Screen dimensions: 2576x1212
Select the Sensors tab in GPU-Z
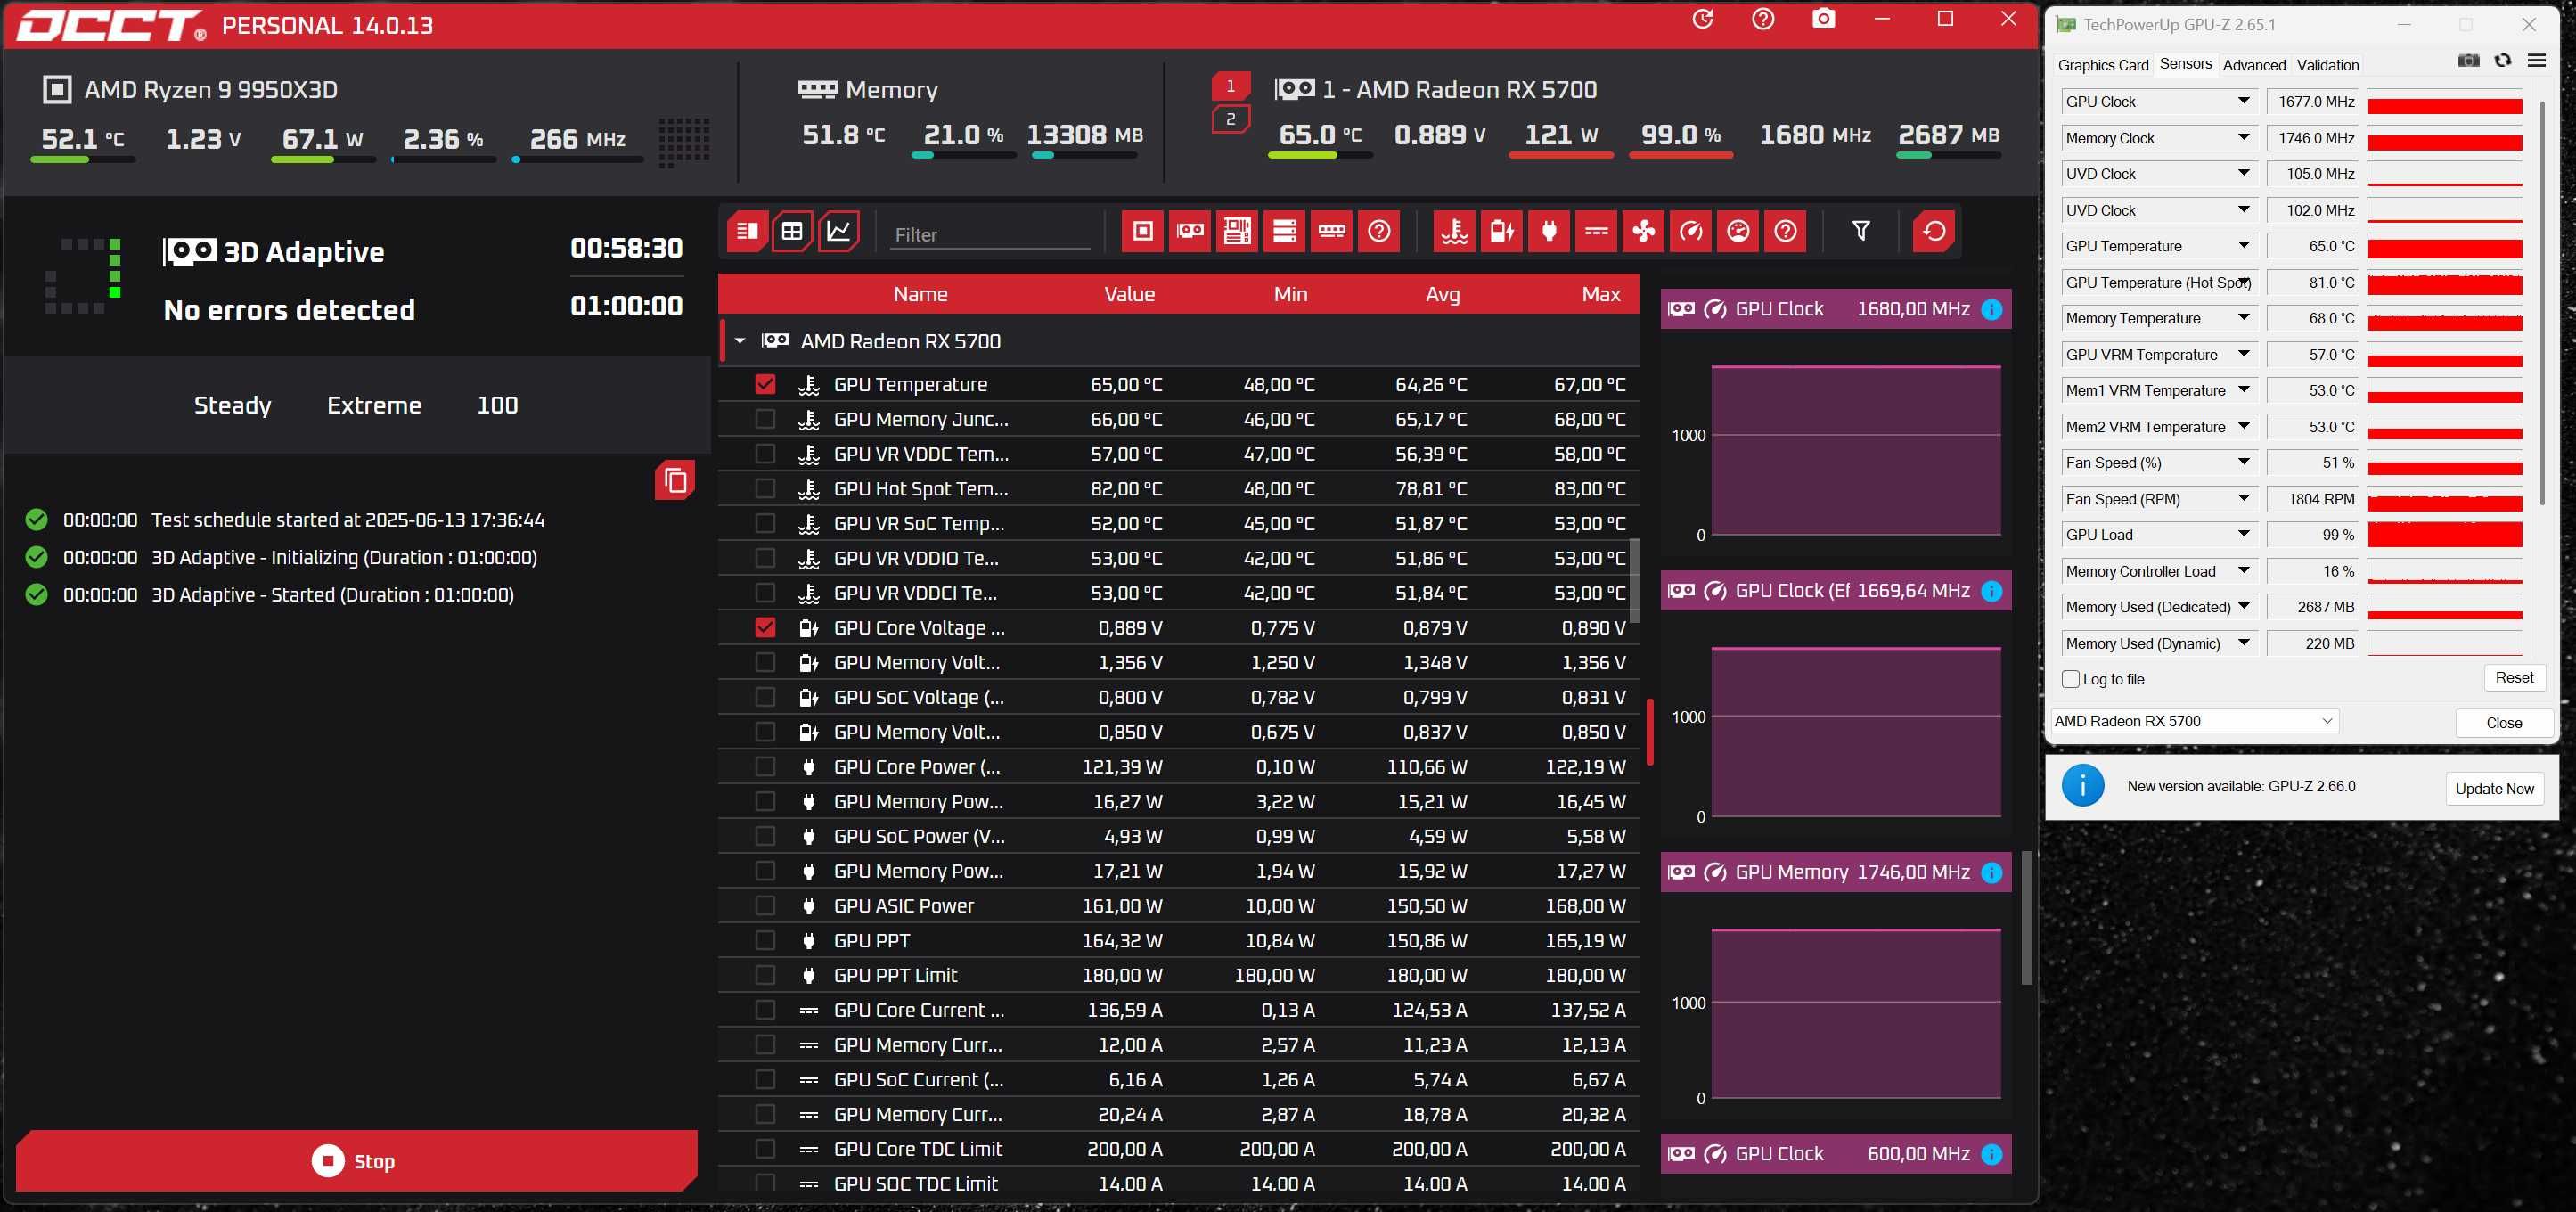2185,64
